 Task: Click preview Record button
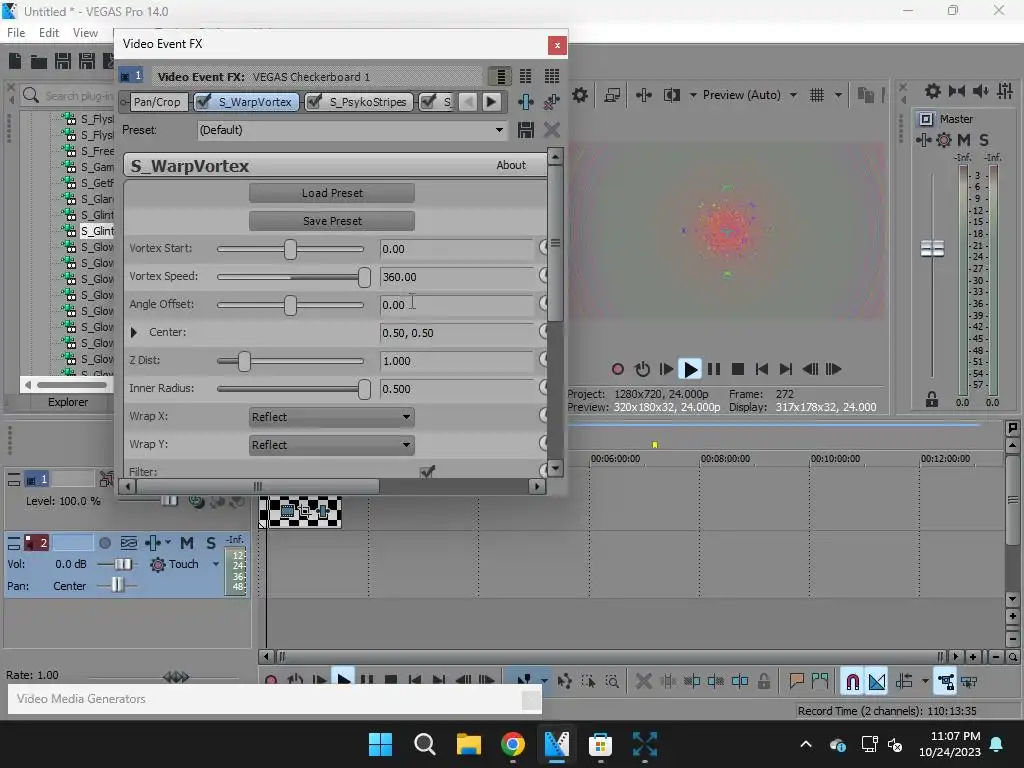pos(618,370)
